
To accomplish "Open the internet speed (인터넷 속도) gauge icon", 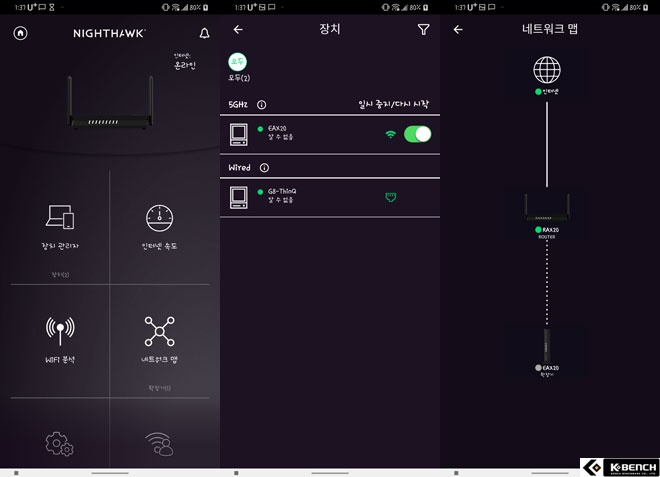I will tap(160, 218).
